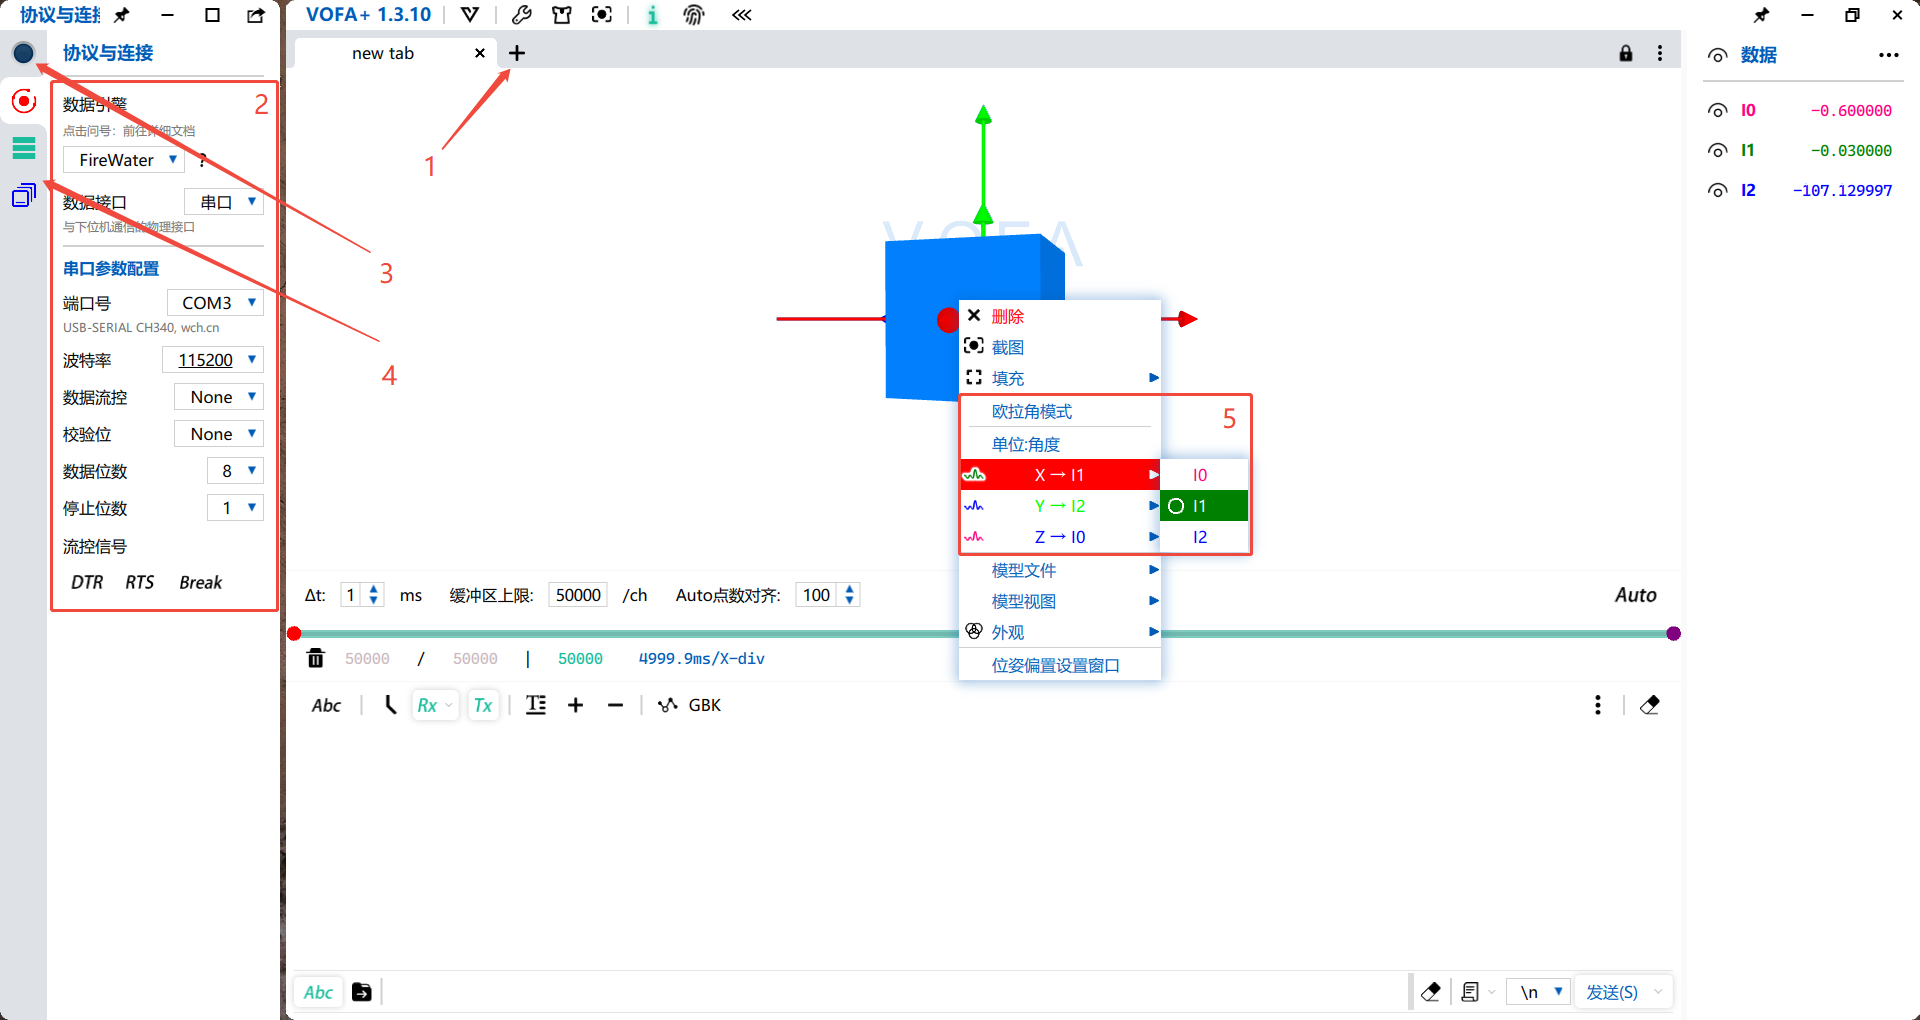Click the 发送(S) send button
The height and width of the screenshot is (1020, 1920).
(1612, 992)
